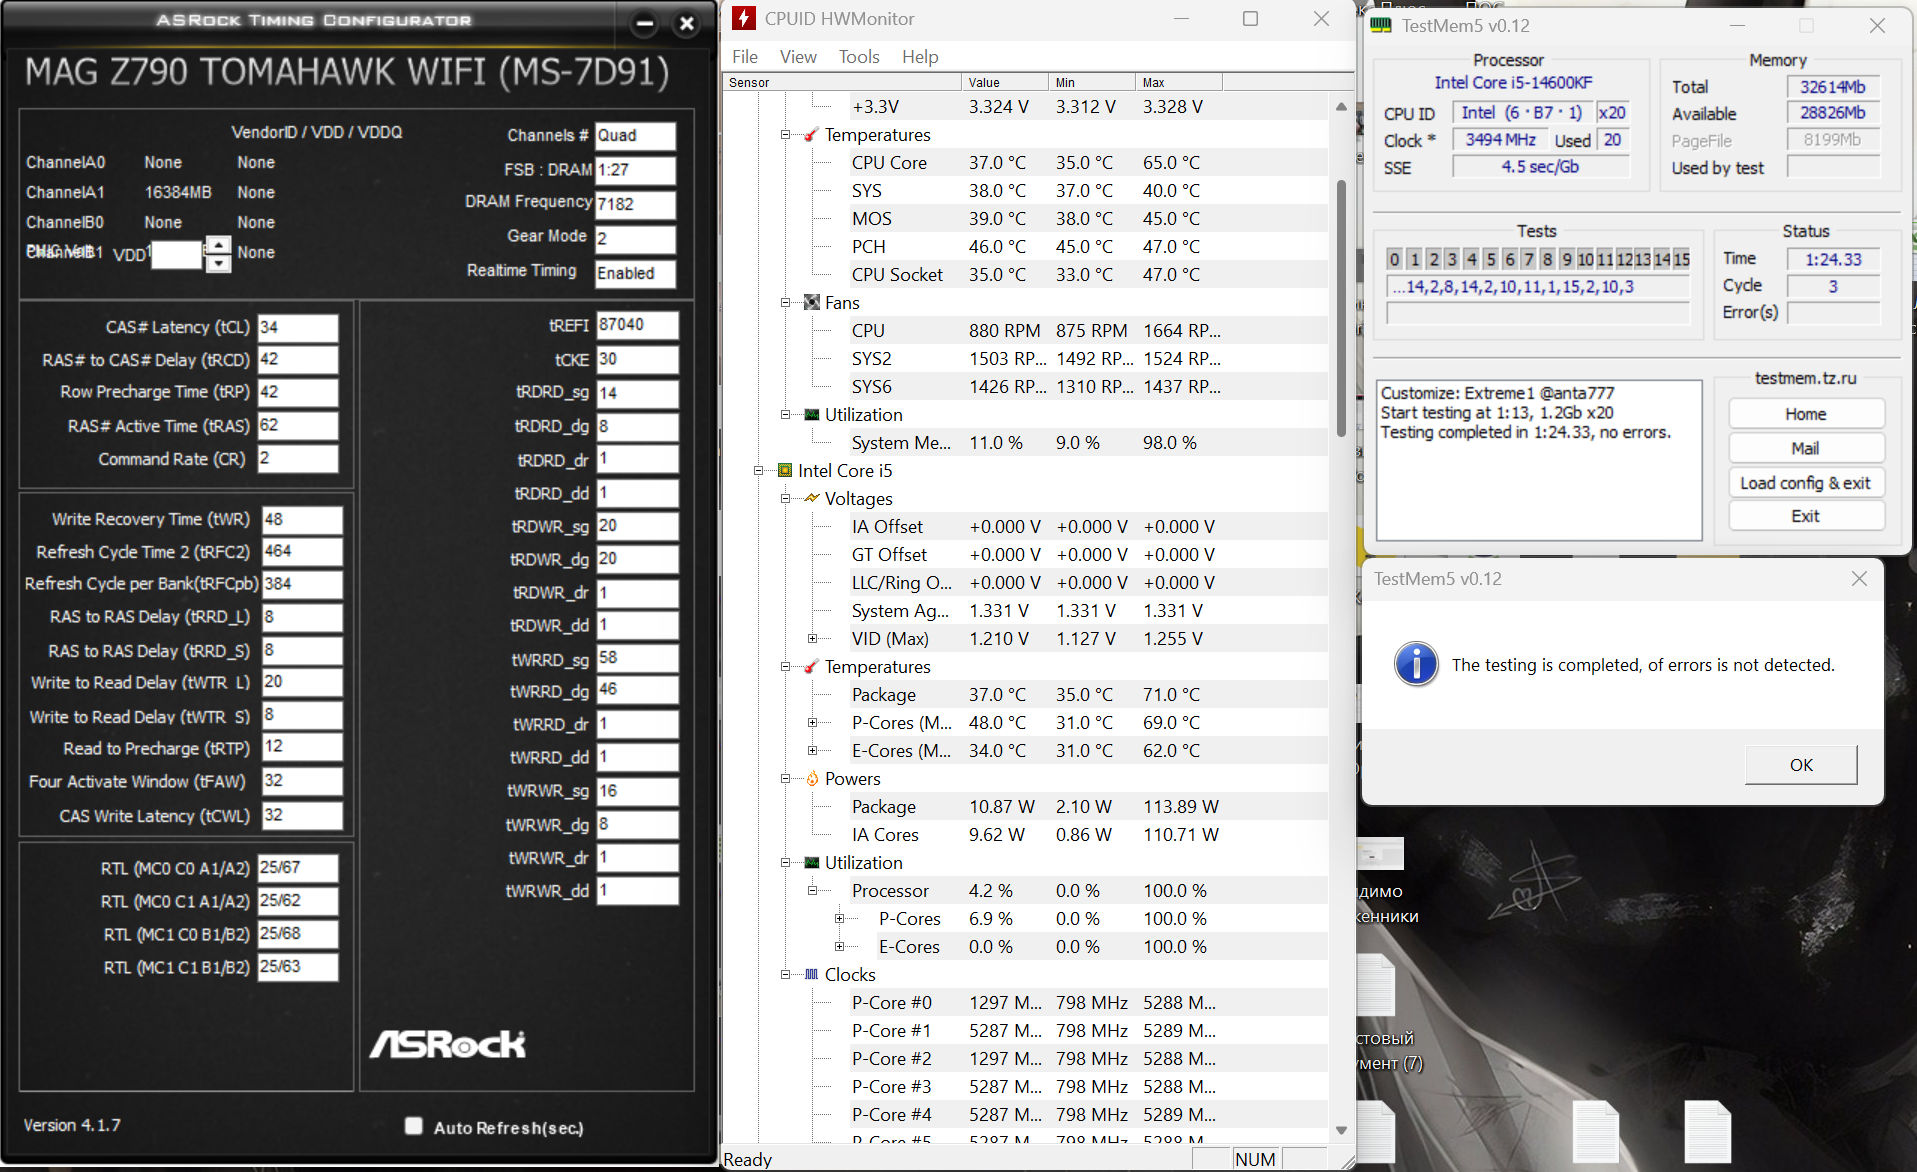Expand the E-Cores temperature row showing 34.0 °C
Image resolution: width=1917 pixels, height=1172 pixels.
coord(813,751)
